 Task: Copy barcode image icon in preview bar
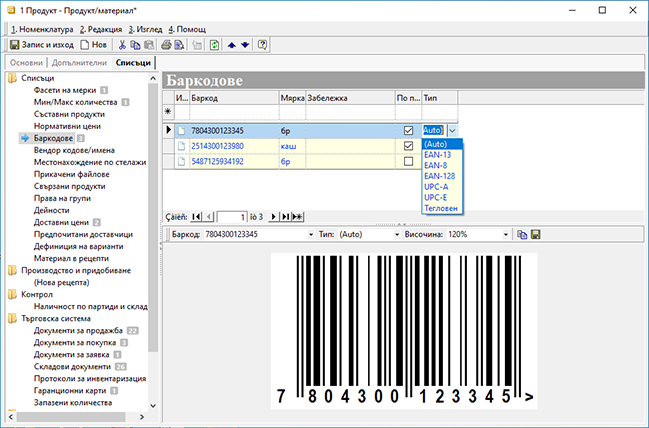click(x=522, y=235)
